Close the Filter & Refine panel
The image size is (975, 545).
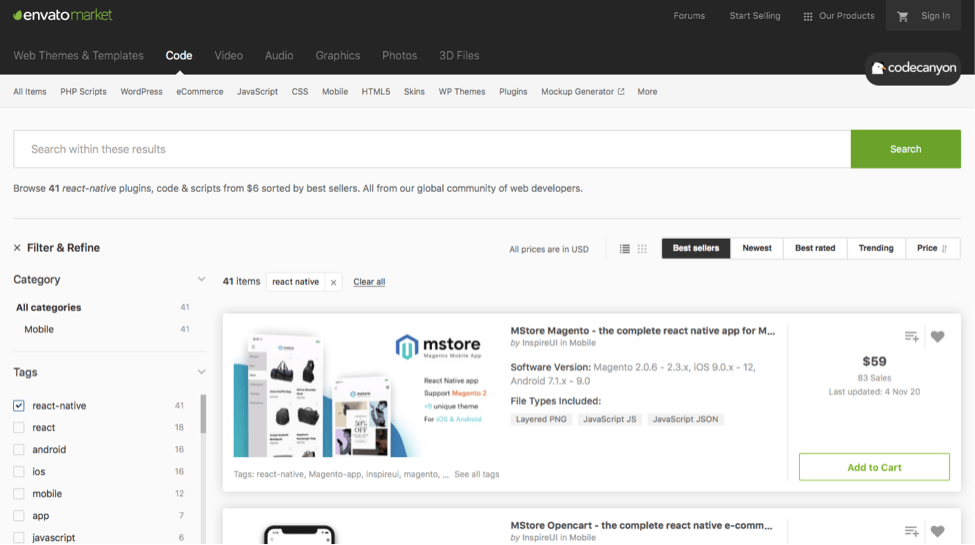pos(17,248)
